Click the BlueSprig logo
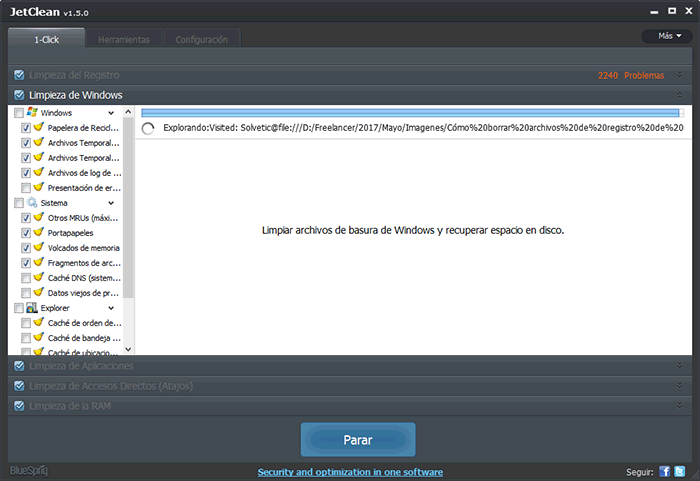This screenshot has width=700, height=481. [x=29, y=470]
